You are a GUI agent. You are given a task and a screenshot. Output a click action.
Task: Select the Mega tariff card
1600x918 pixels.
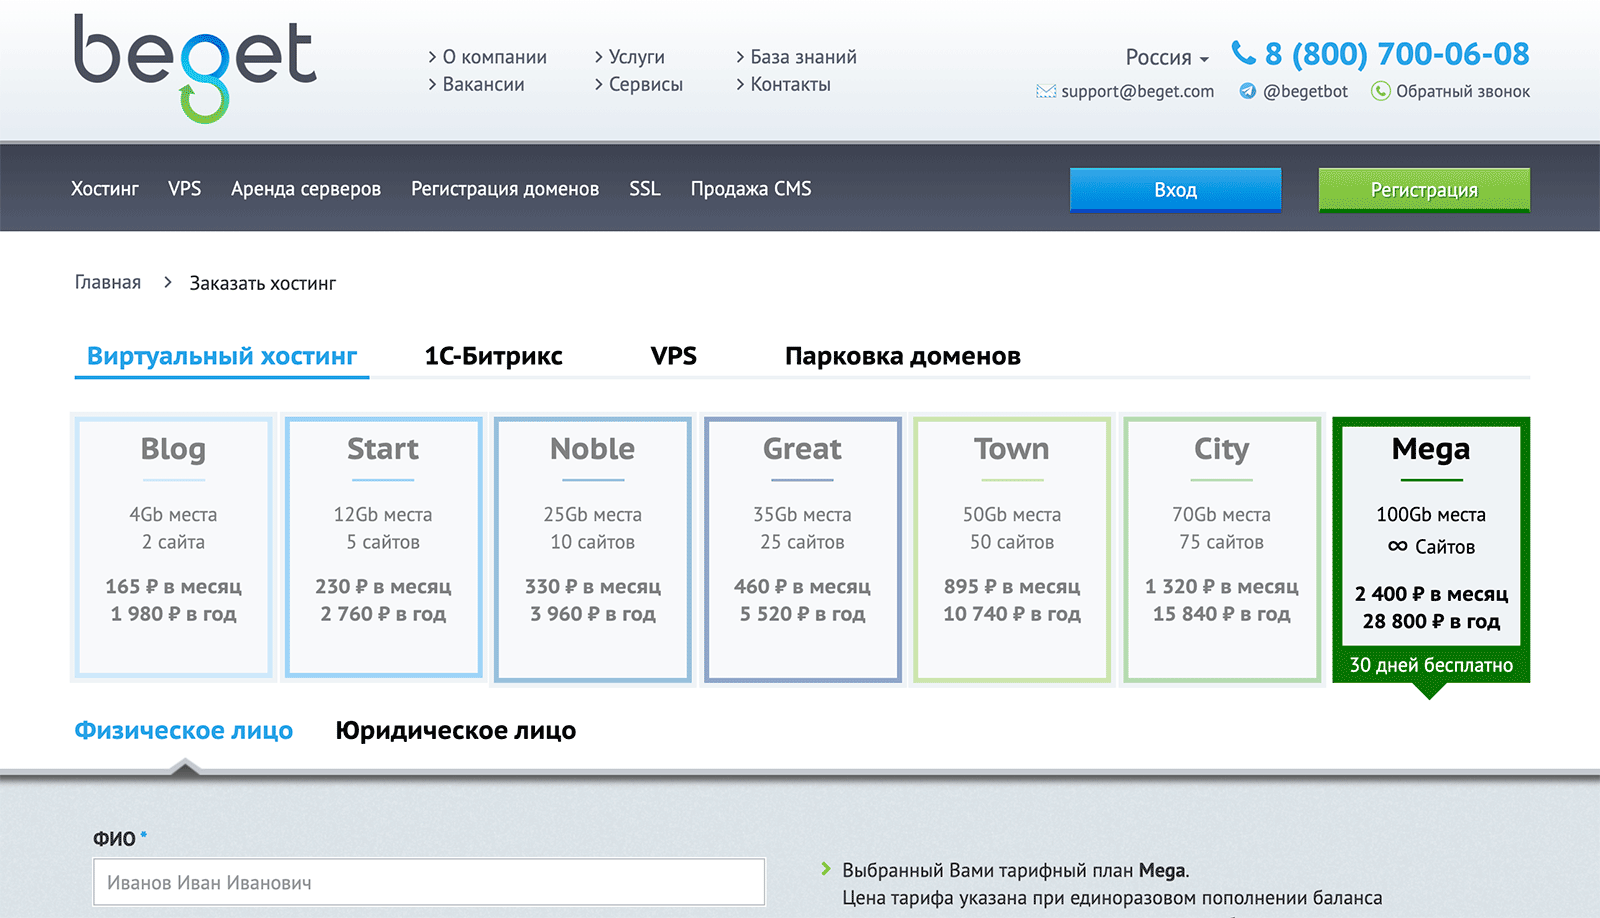click(x=1431, y=549)
